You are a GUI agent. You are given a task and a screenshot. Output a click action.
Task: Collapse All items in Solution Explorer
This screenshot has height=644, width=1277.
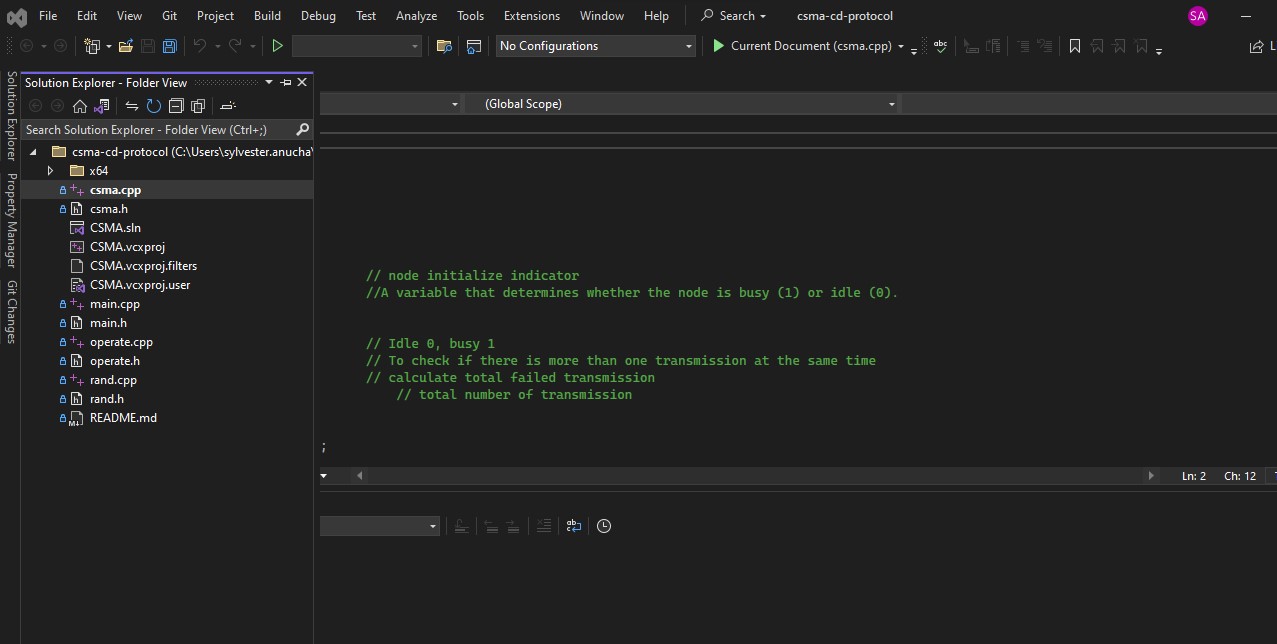[176, 105]
